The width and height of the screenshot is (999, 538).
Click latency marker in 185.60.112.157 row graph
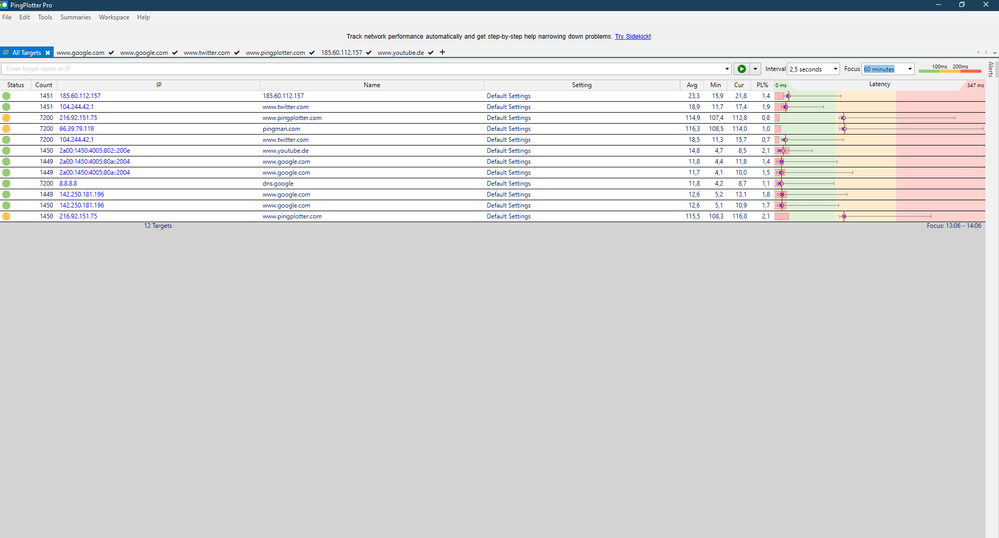[x=787, y=96]
